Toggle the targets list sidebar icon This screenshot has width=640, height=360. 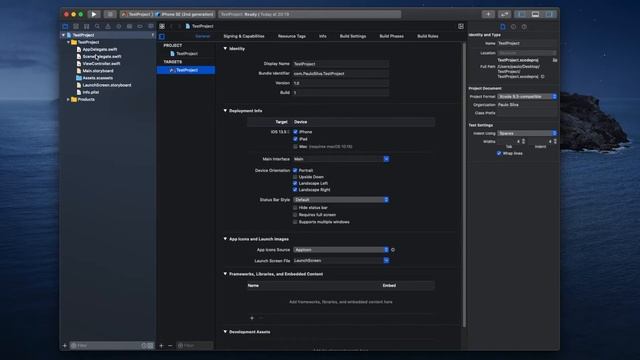coord(162,36)
